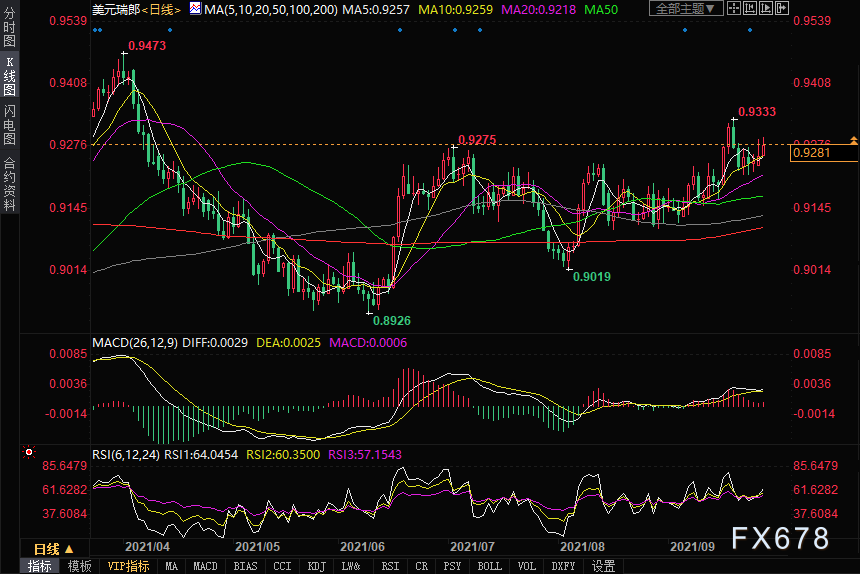Click the small icon left of RSI label
The height and width of the screenshot is (574, 860).
click(x=27, y=453)
